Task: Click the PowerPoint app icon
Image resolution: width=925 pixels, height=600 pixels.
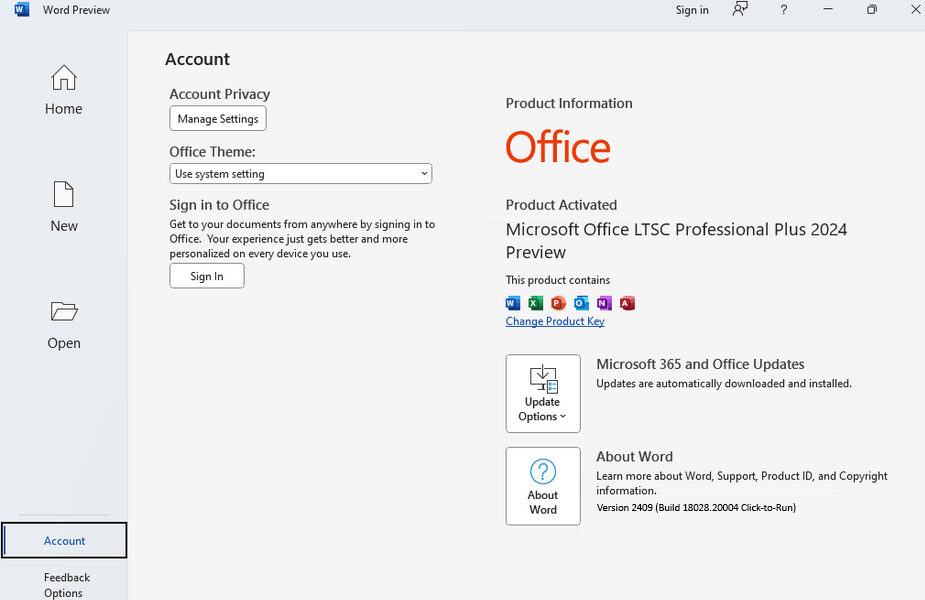Action: (559, 303)
